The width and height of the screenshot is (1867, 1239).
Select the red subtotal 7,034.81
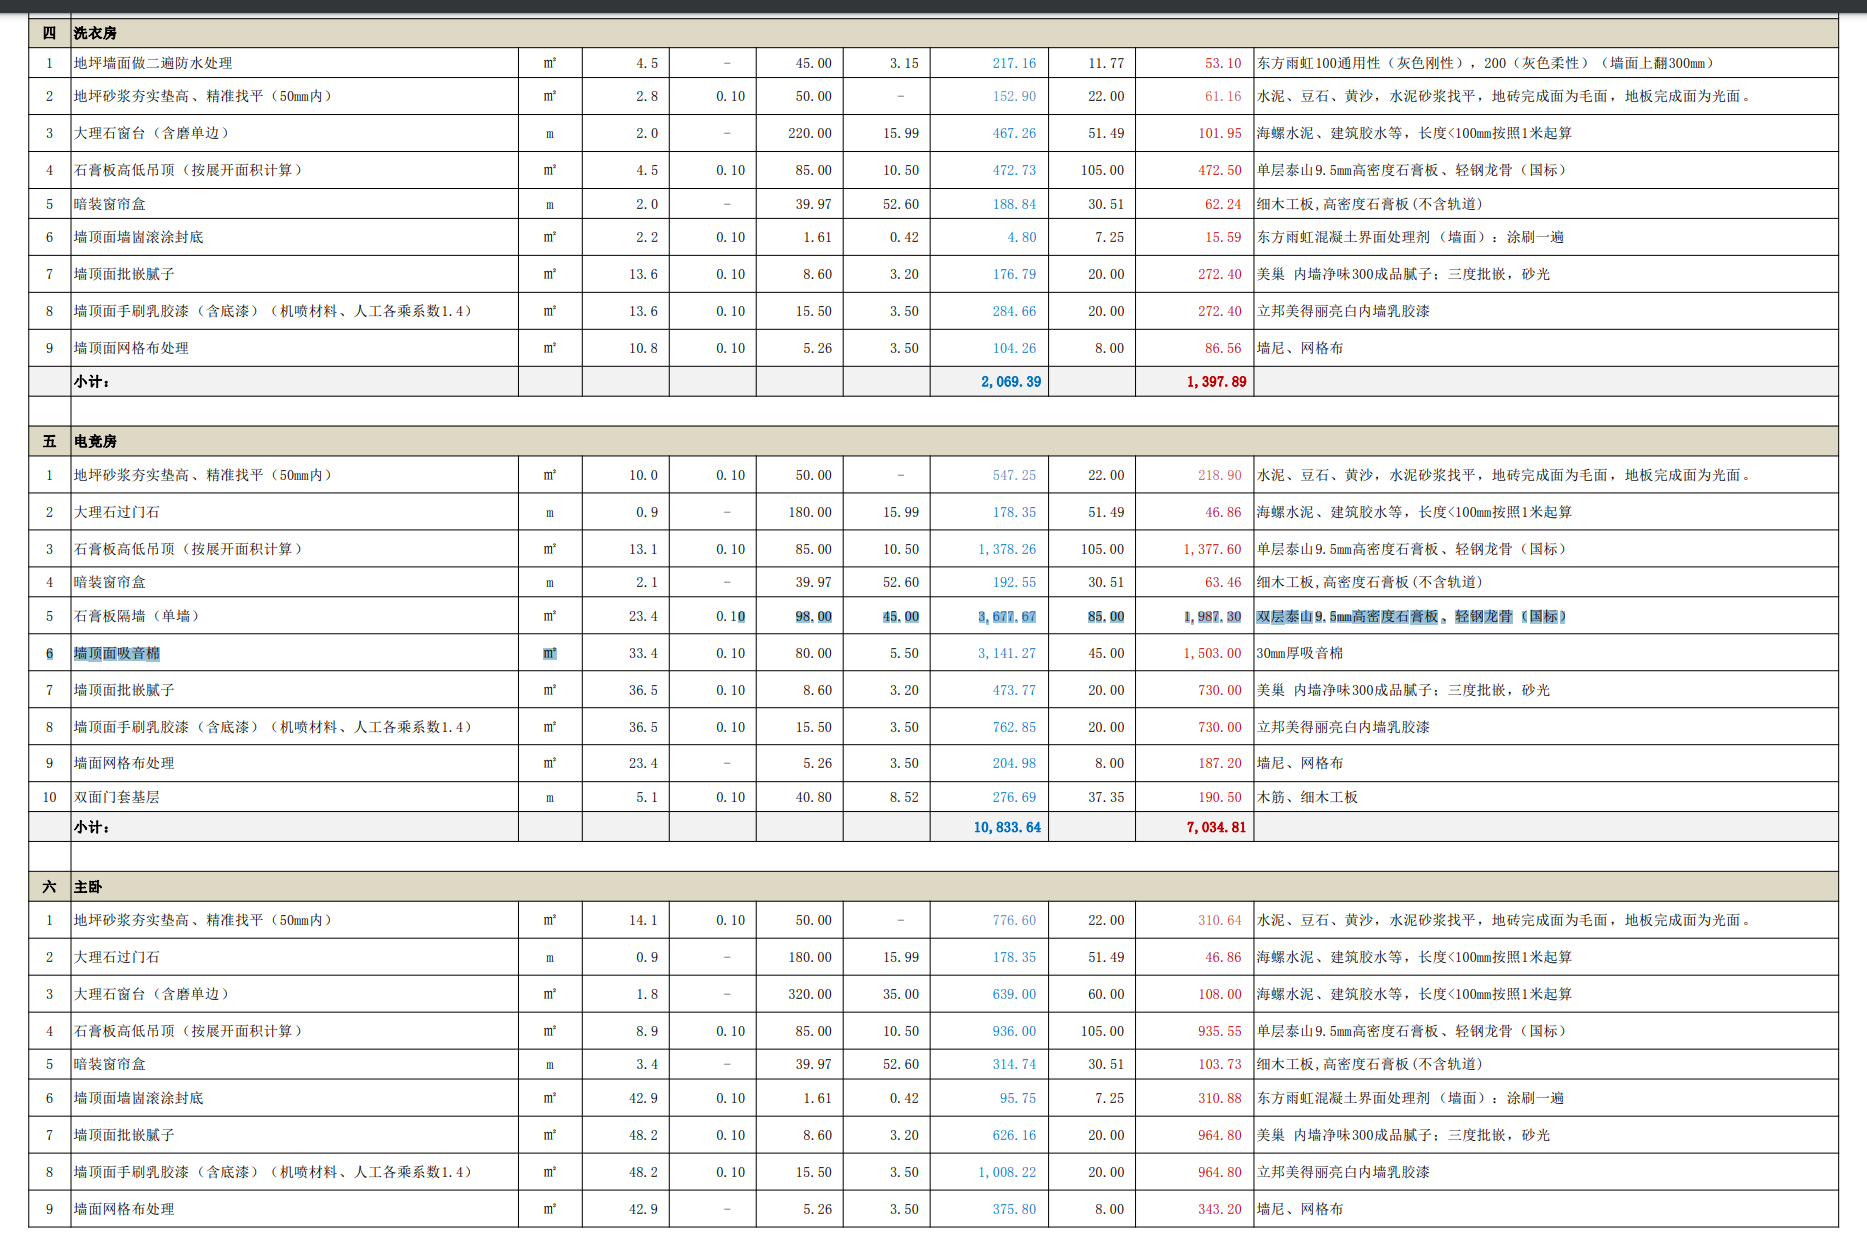tap(1216, 827)
